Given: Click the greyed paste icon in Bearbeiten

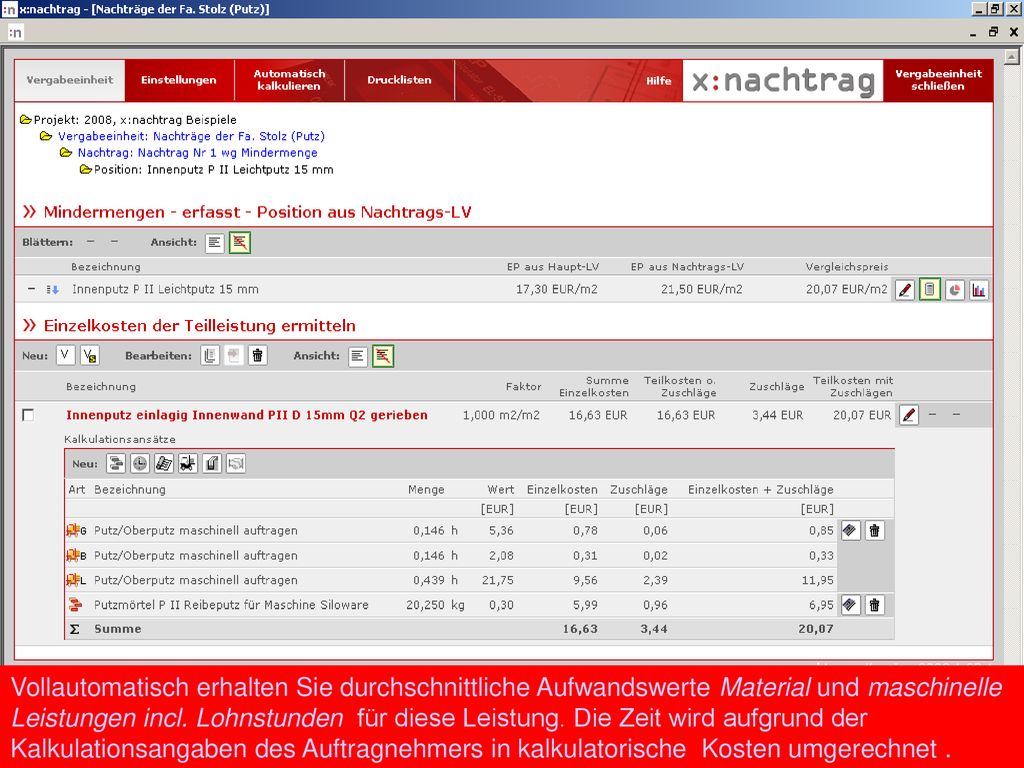Looking at the screenshot, I should coord(233,356).
